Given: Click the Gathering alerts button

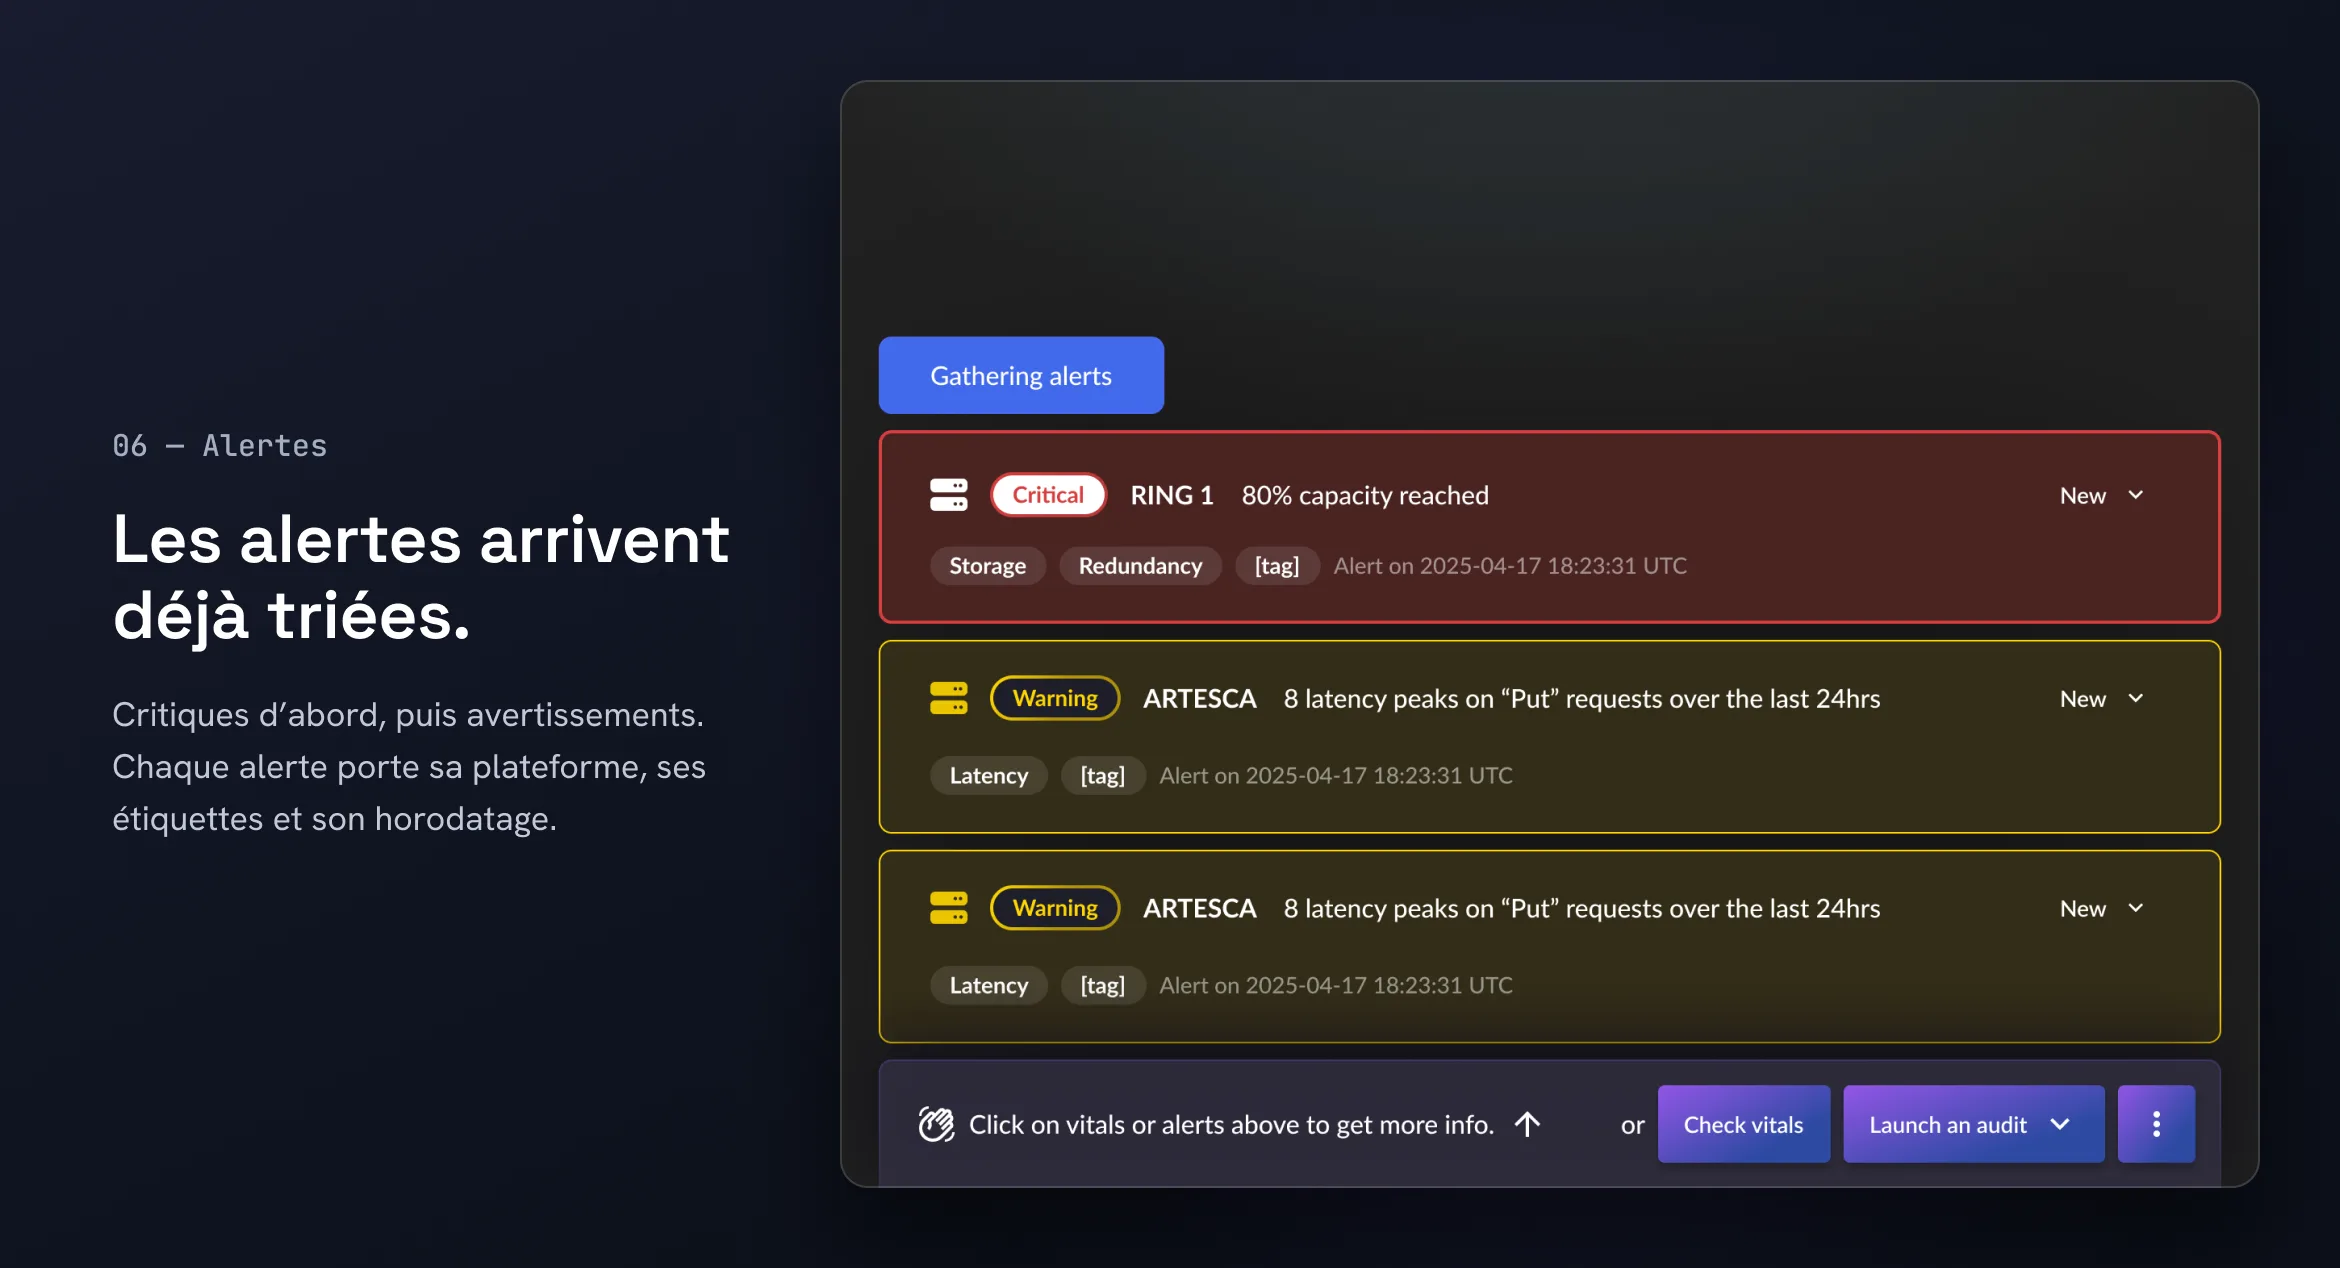Looking at the screenshot, I should (1021, 375).
